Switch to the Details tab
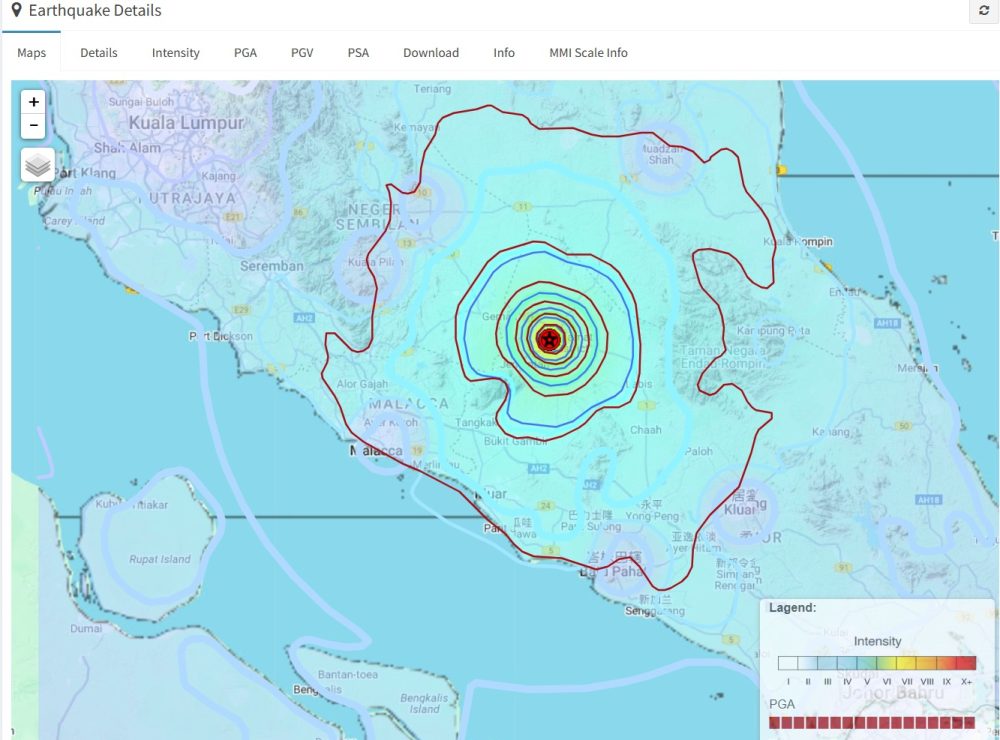Viewport: 1000px width, 740px height. pyautogui.click(x=99, y=53)
